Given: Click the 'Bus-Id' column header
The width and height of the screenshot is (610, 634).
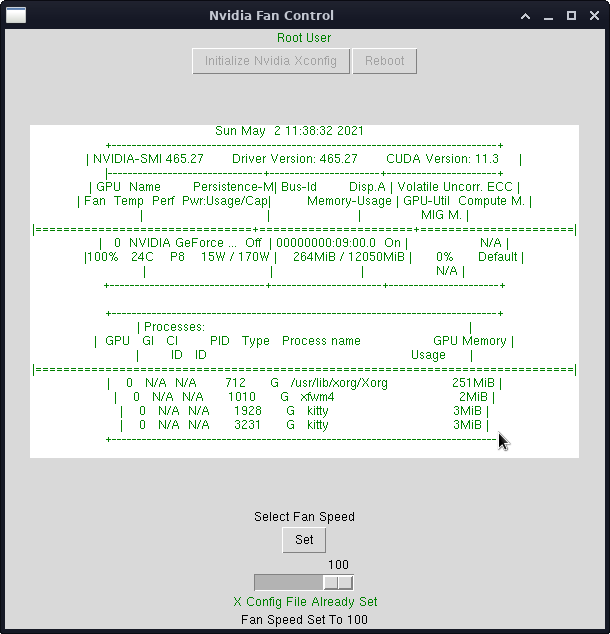Looking at the screenshot, I should (x=299, y=187).
